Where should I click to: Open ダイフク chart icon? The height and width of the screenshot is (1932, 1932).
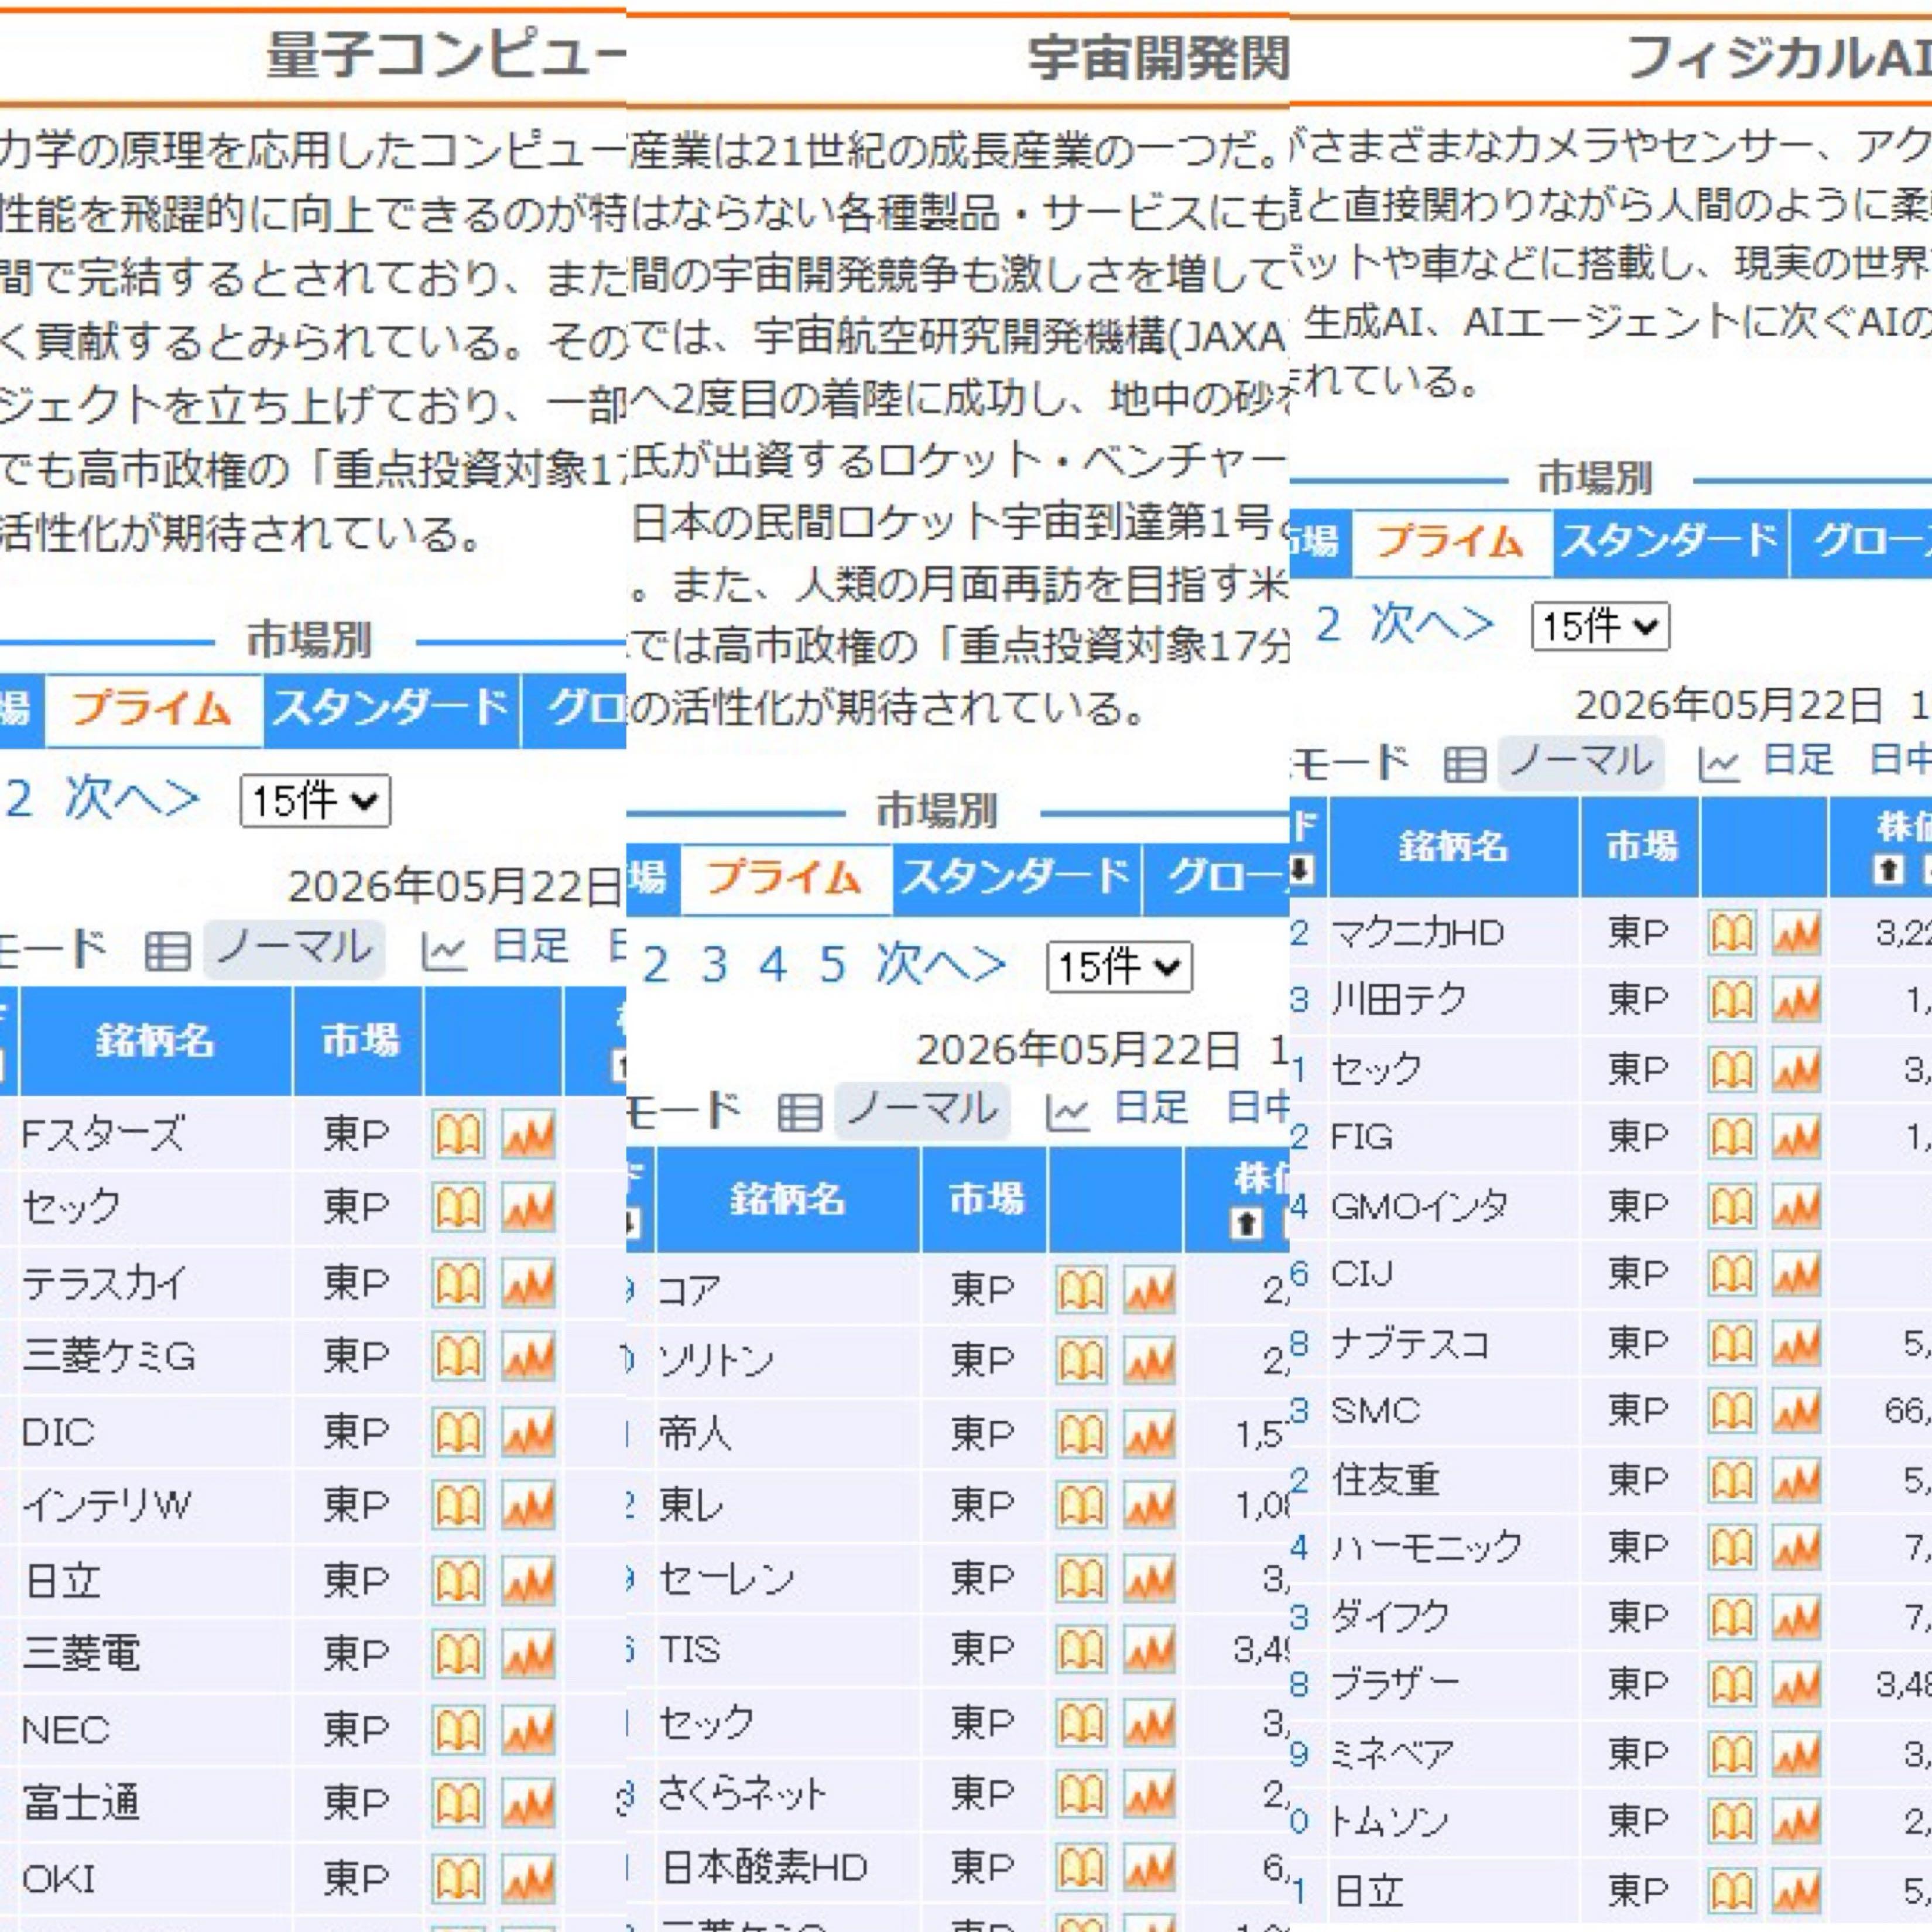point(1796,1617)
